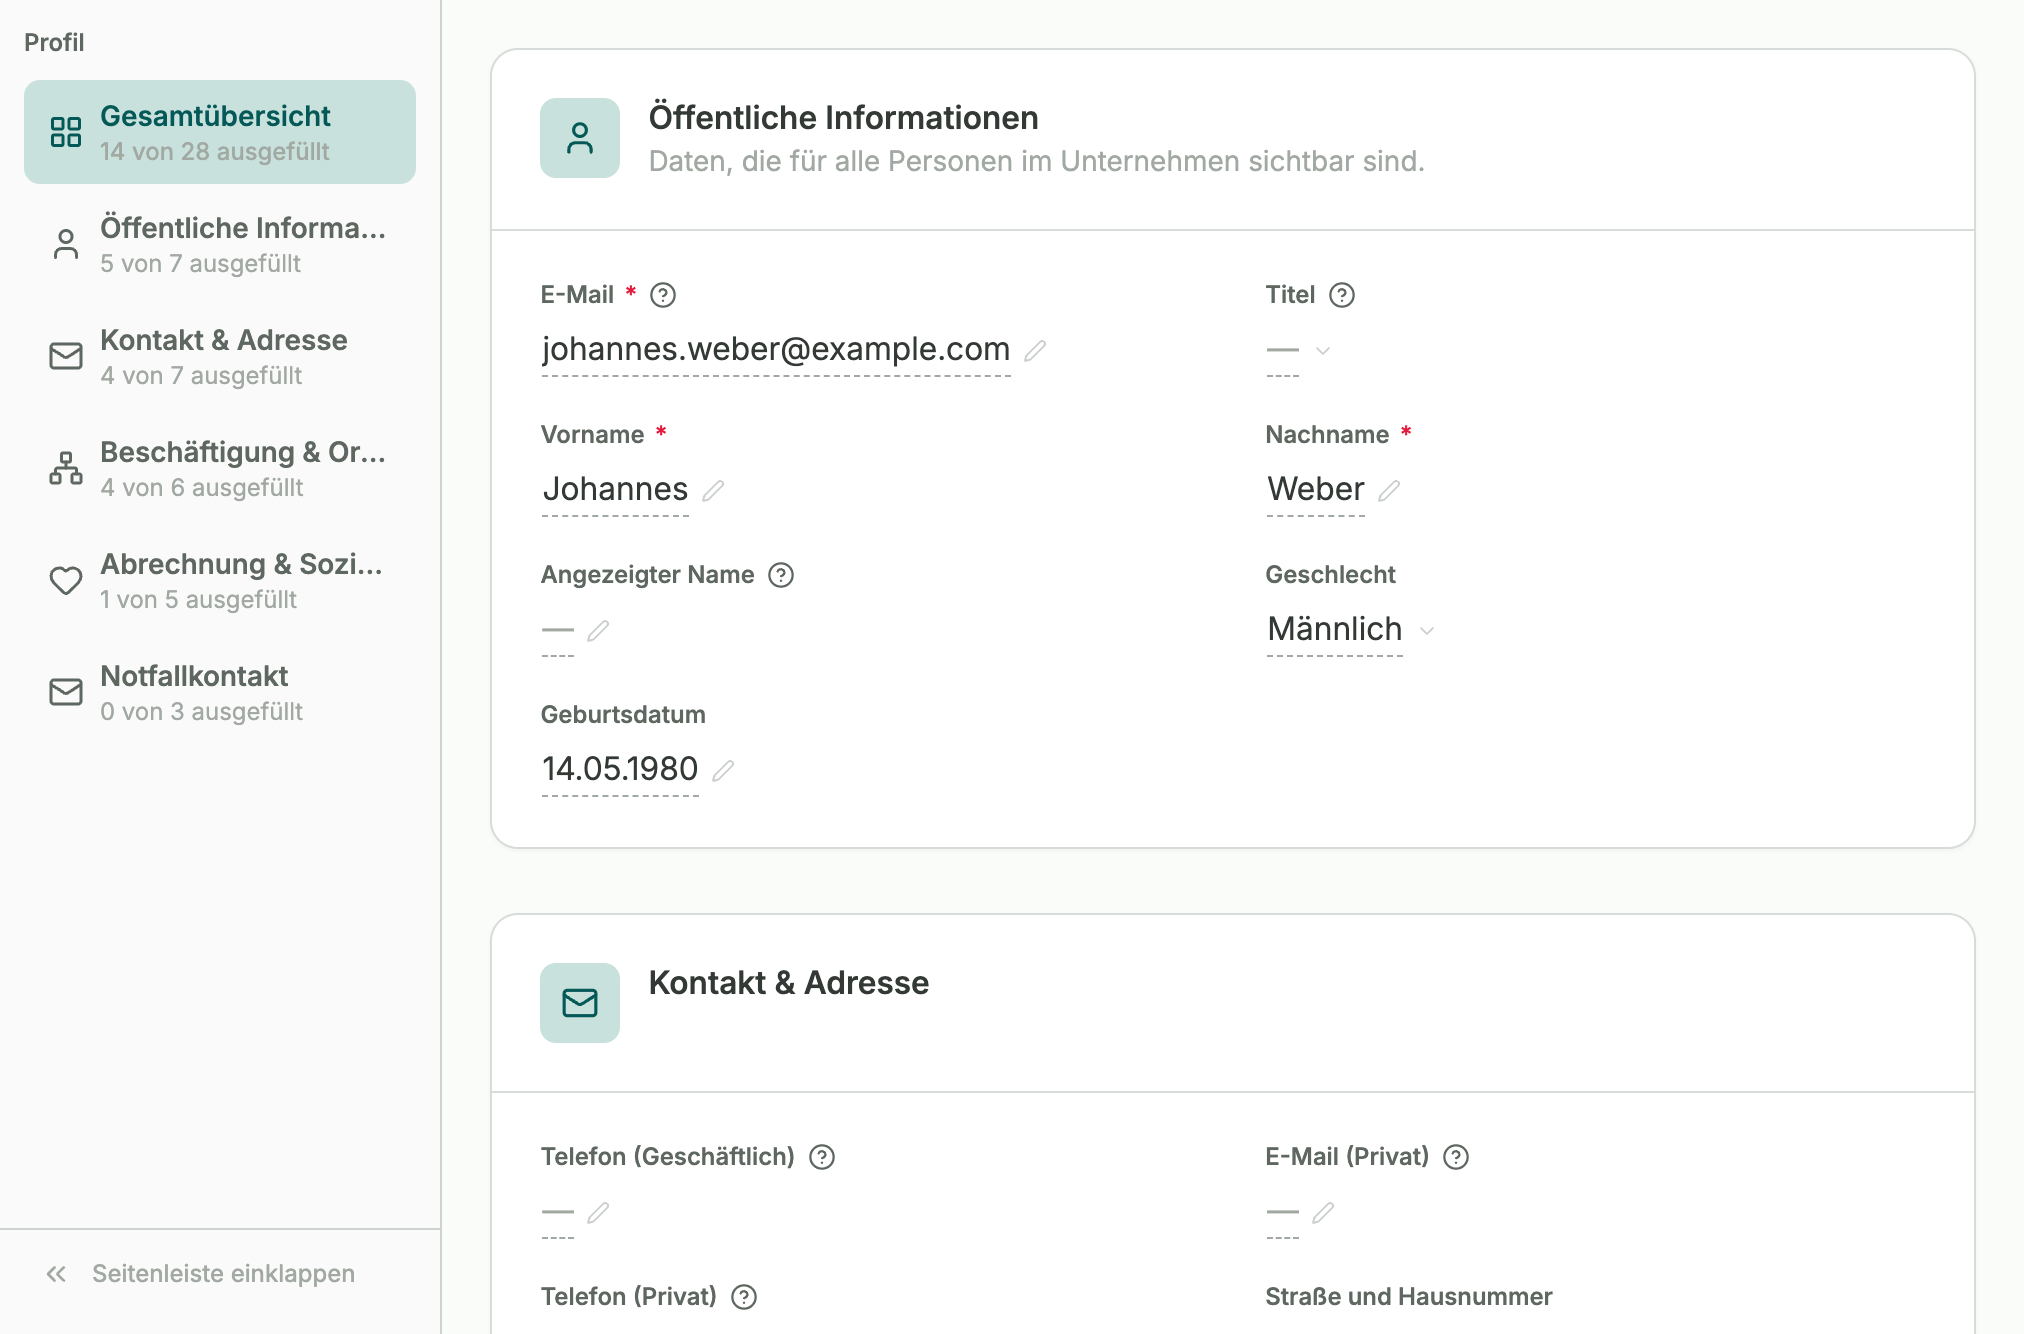The height and width of the screenshot is (1334, 2024).
Task: Click the help icon next to Titel
Action: point(1342,295)
